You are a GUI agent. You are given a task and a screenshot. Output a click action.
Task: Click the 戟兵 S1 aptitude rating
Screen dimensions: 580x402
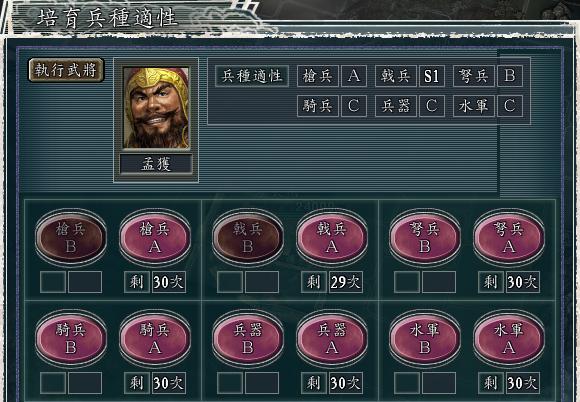point(432,76)
